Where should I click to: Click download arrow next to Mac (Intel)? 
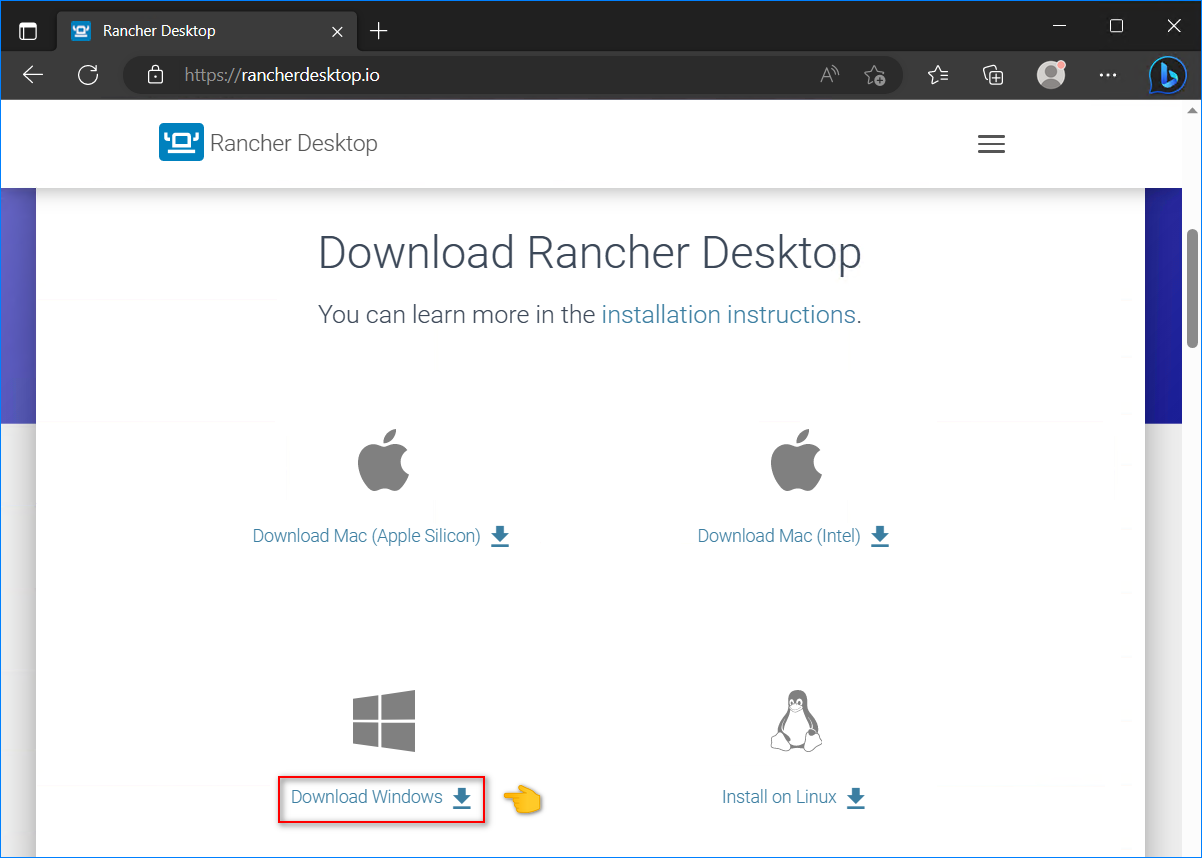click(879, 536)
